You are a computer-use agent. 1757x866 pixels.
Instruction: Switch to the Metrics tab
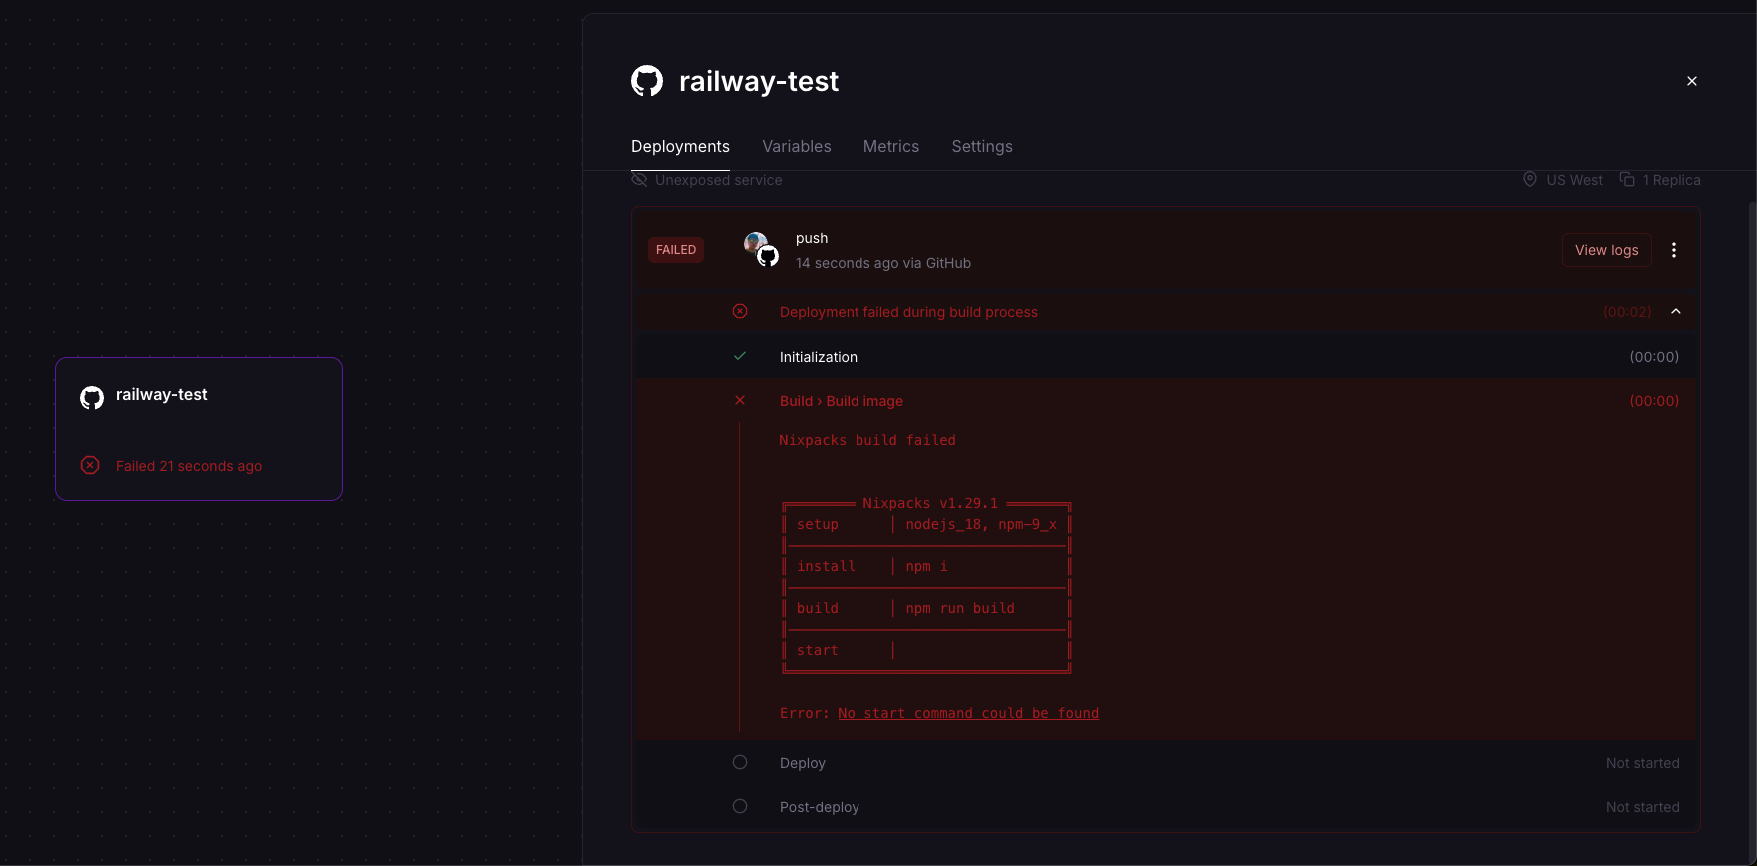890,146
